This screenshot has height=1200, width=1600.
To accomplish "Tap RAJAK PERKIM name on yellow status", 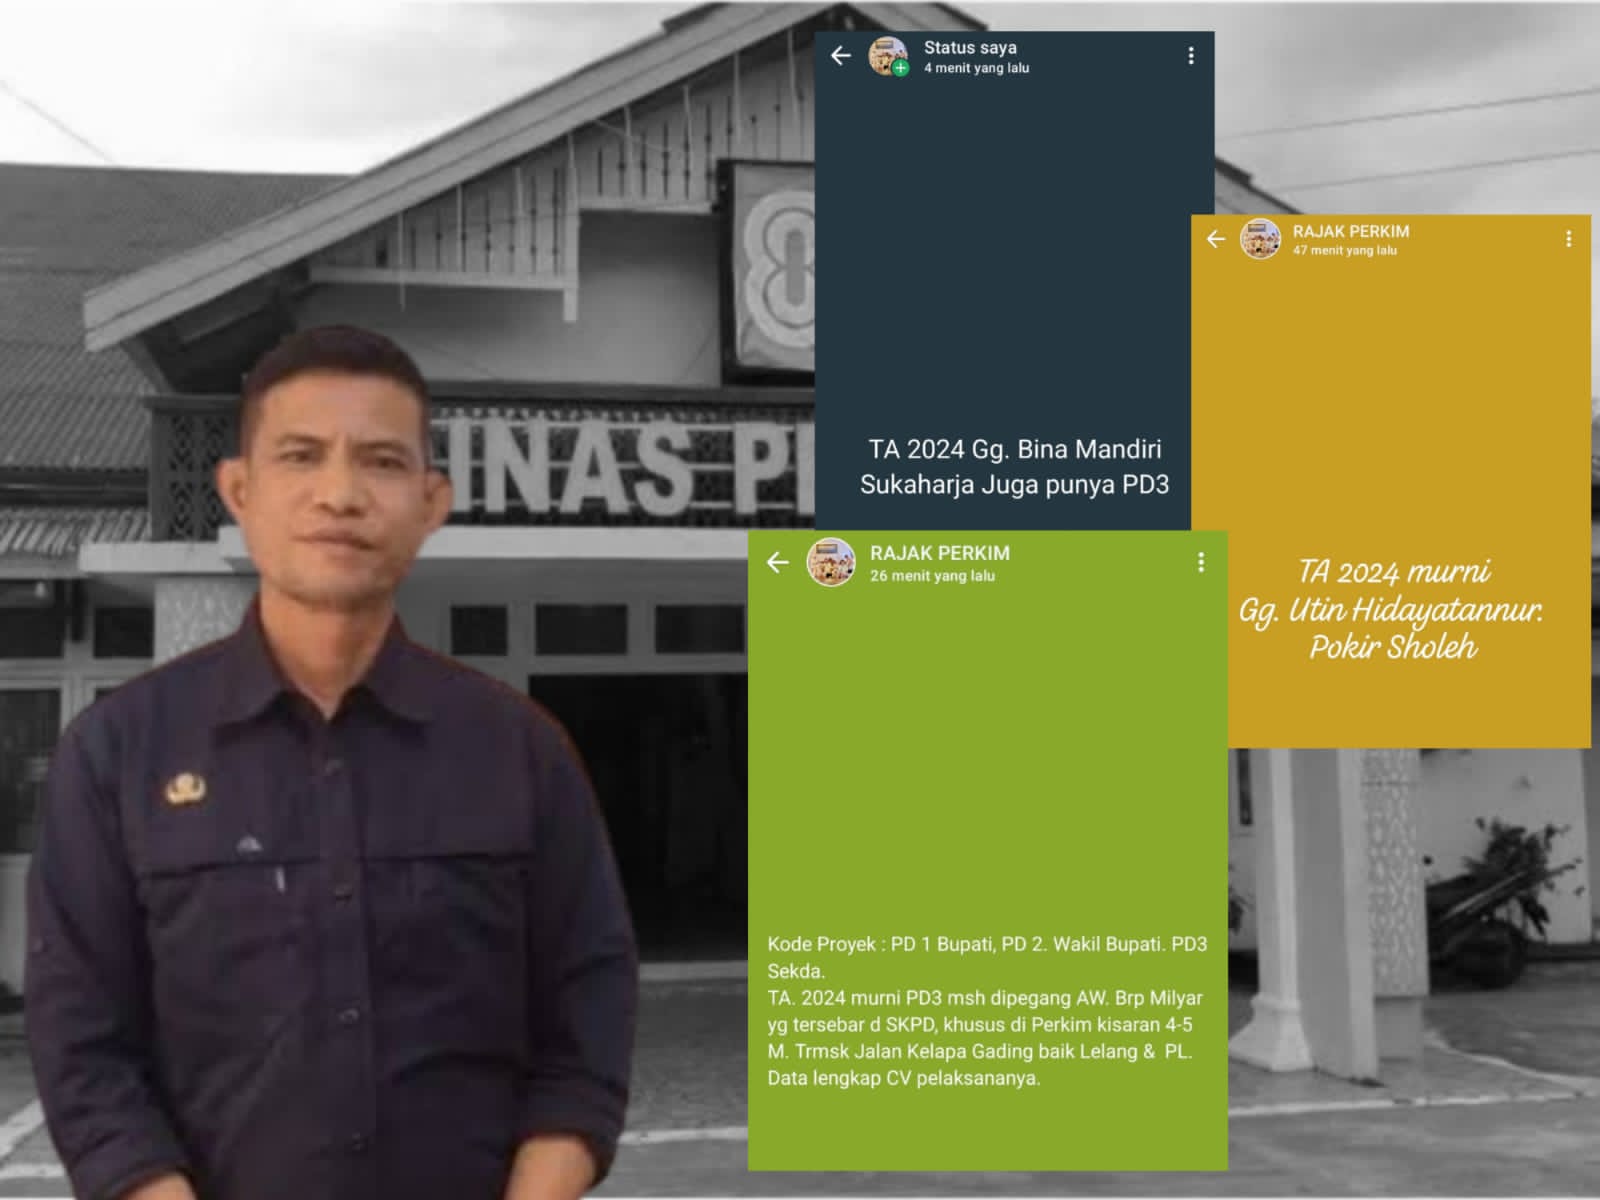I will (1350, 231).
